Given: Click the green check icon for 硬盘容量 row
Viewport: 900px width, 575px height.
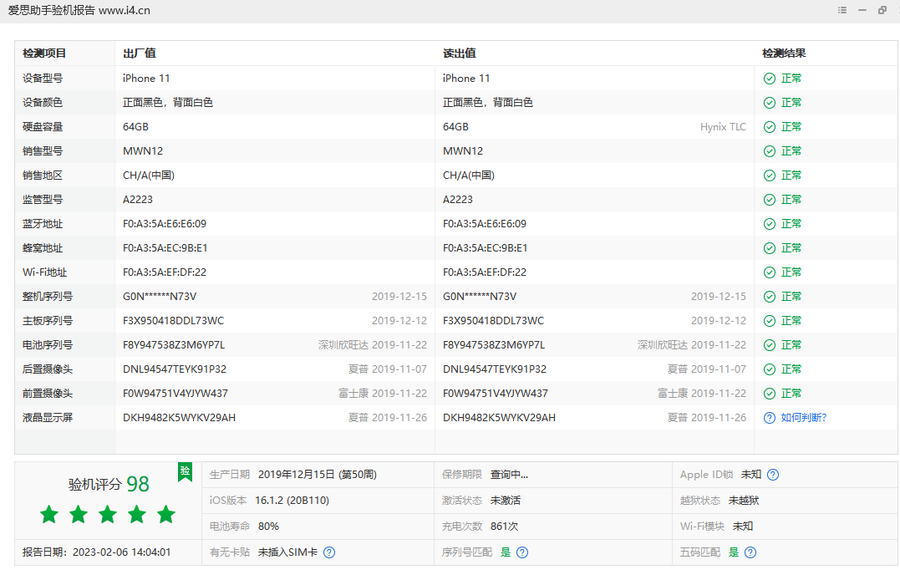Looking at the screenshot, I should 770,127.
